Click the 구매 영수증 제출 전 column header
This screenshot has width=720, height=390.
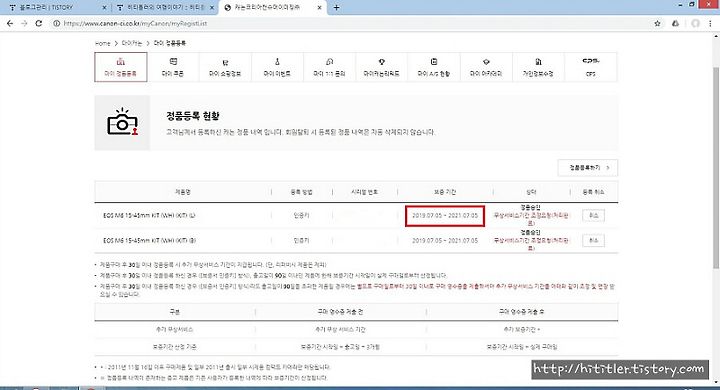coord(340,312)
